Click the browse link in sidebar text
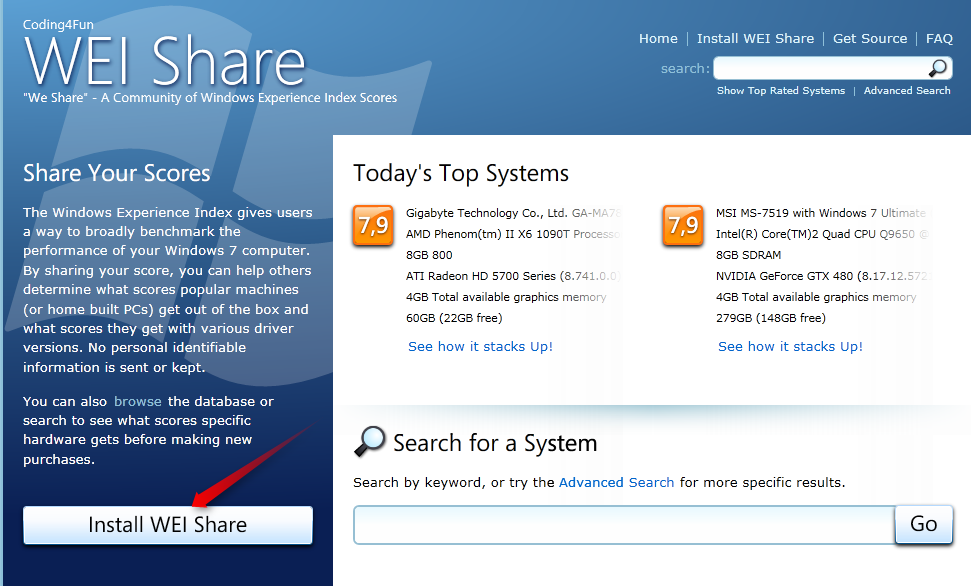 point(137,401)
